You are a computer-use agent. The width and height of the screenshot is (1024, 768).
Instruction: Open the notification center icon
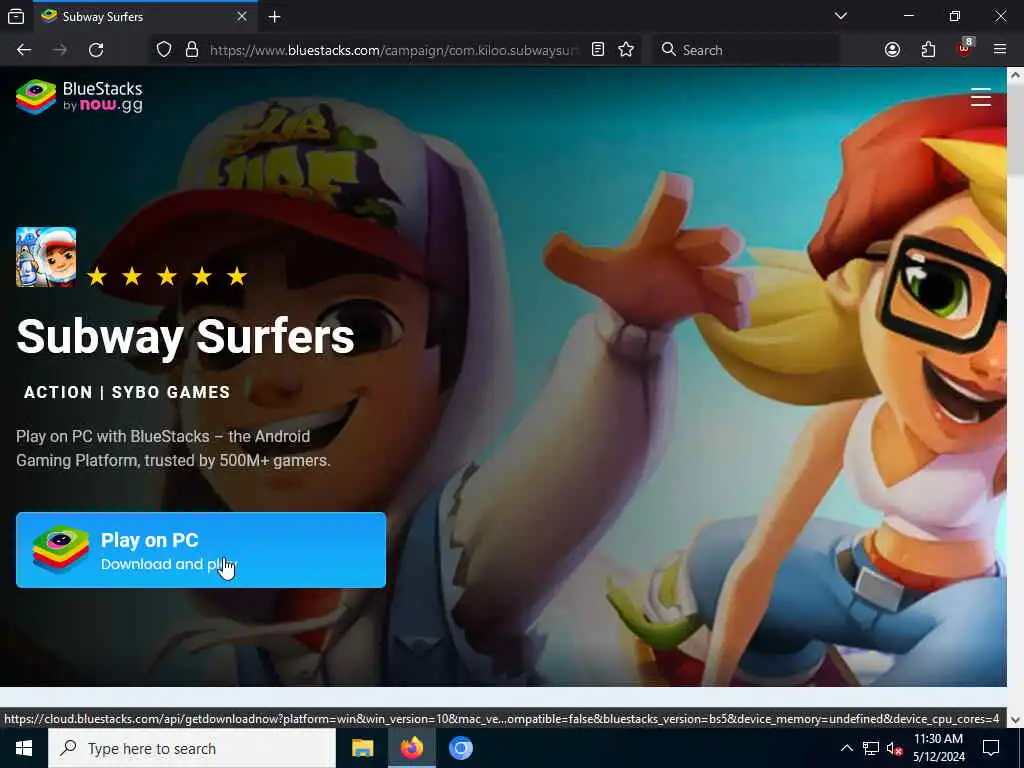click(x=991, y=748)
